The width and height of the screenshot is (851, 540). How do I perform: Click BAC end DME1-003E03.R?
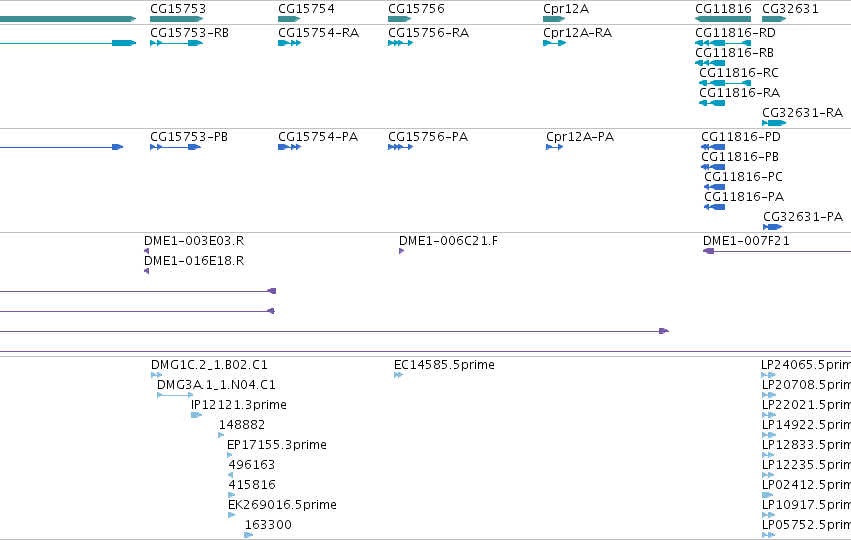pyautogui.click(x=147, y=251)
